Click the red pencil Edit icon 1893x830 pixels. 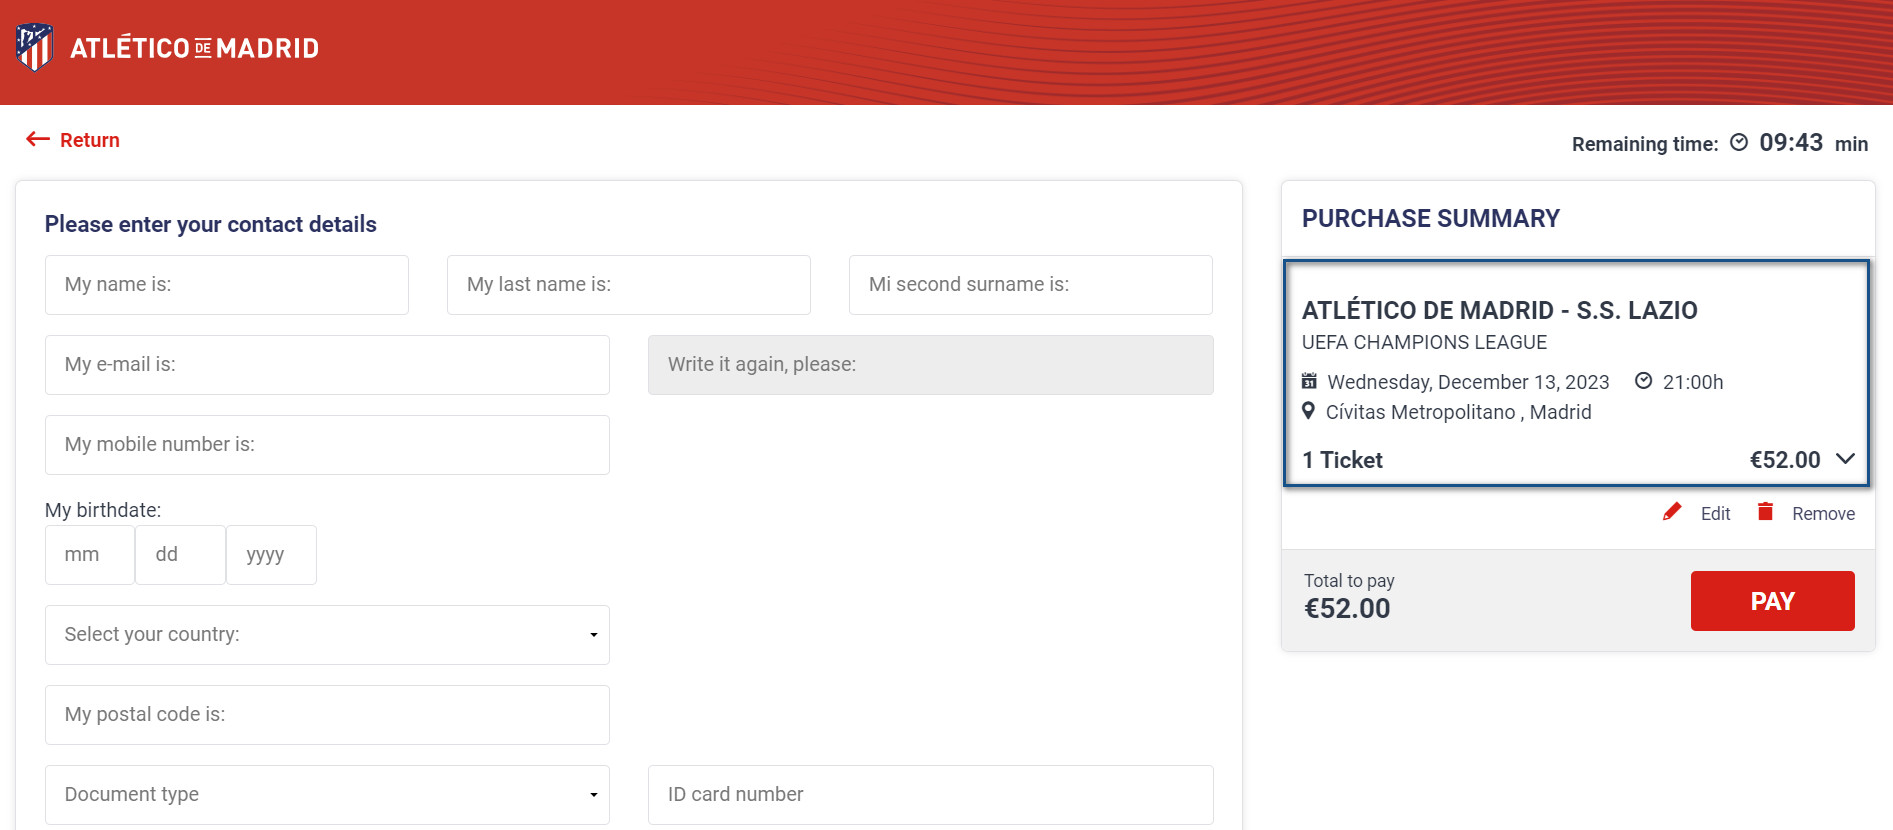point(1671,512)
